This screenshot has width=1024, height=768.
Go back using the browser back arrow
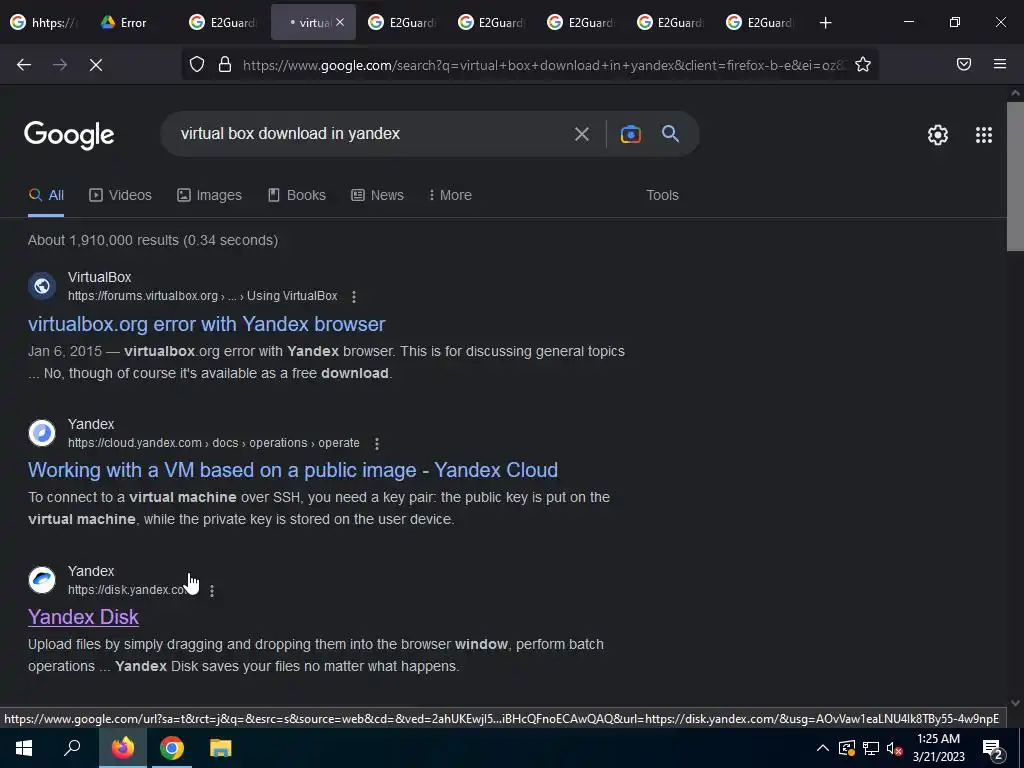(24, 65)
